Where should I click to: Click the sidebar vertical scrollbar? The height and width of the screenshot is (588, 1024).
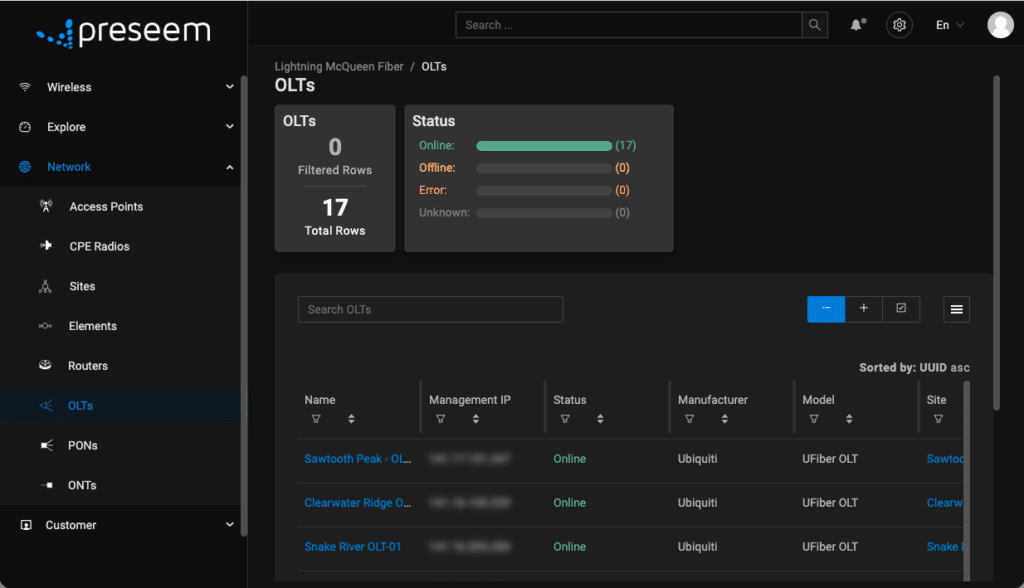(244, 306)
